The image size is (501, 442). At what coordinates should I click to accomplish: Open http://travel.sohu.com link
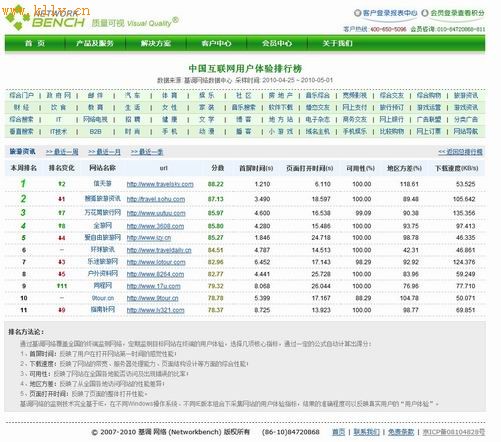pyautogui.click(x=156, y=199)
